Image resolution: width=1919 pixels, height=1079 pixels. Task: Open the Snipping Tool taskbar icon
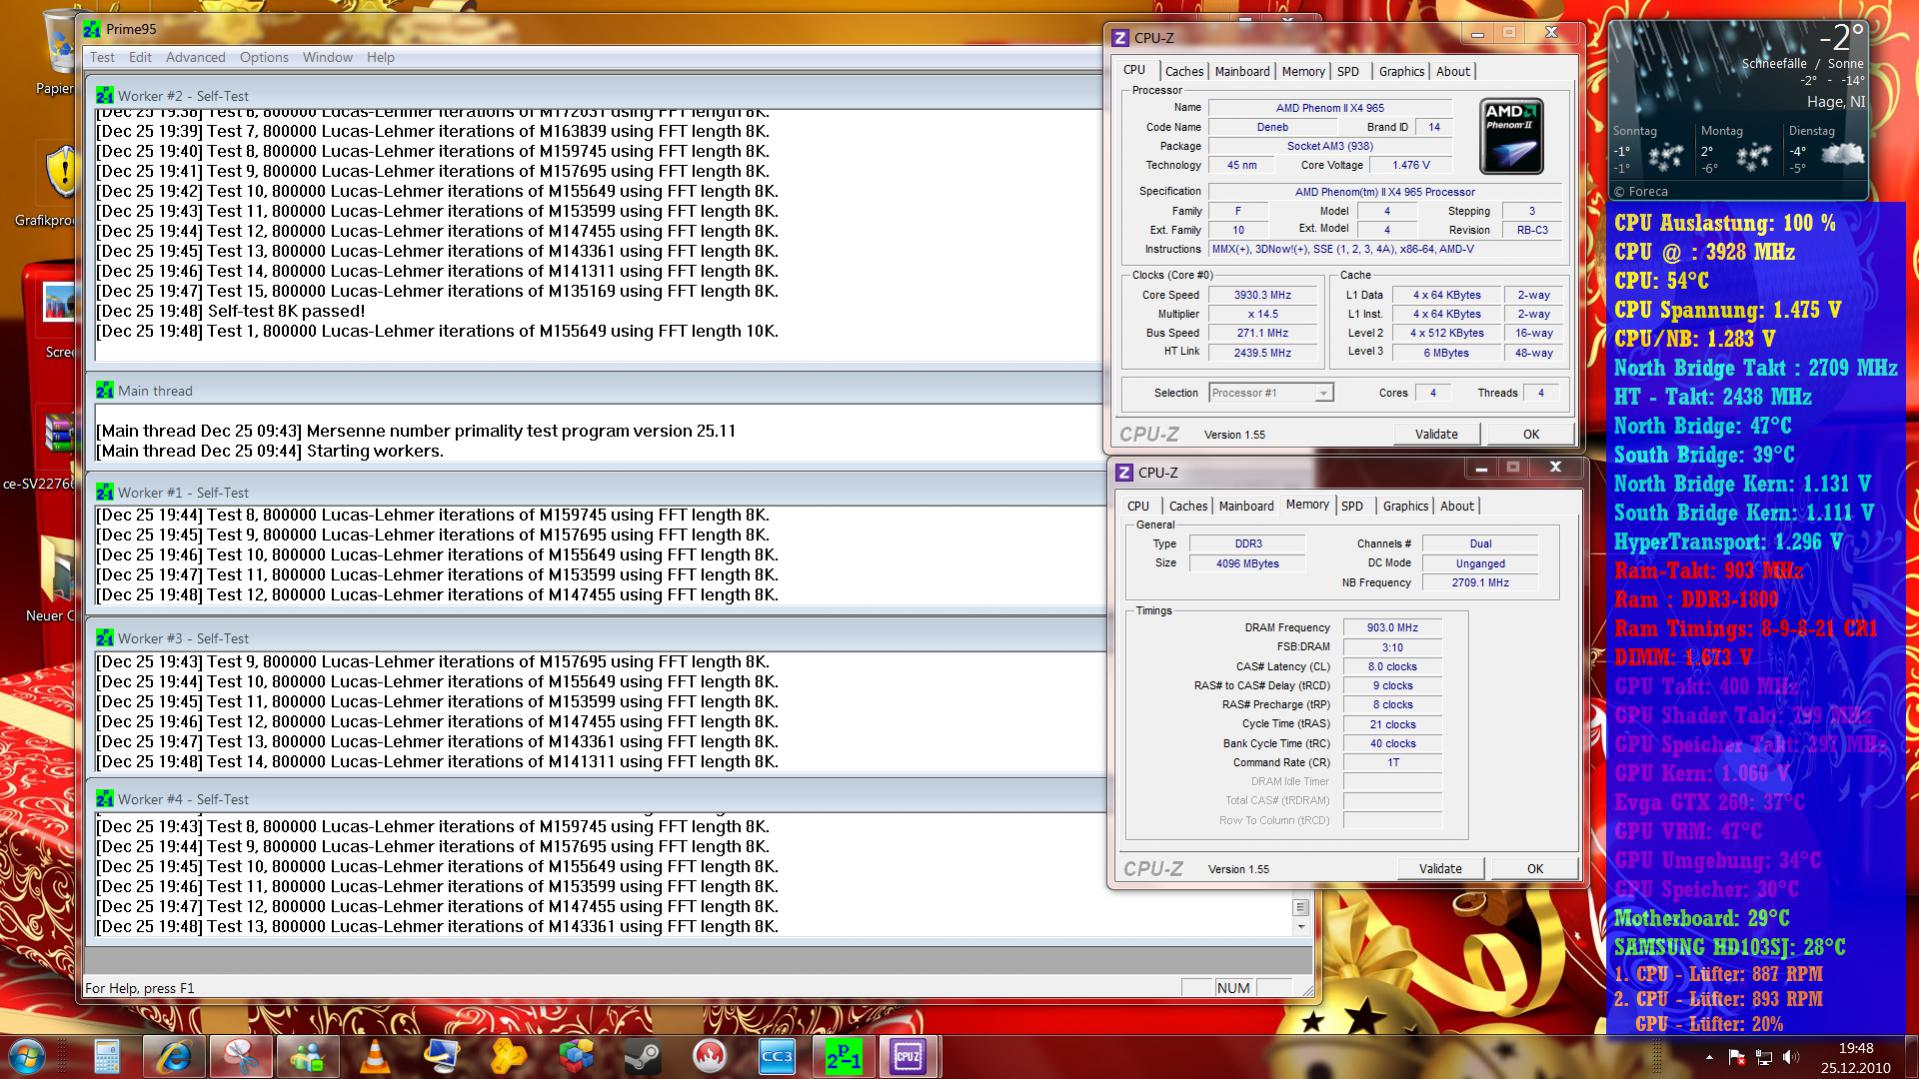coord(241,1056)
